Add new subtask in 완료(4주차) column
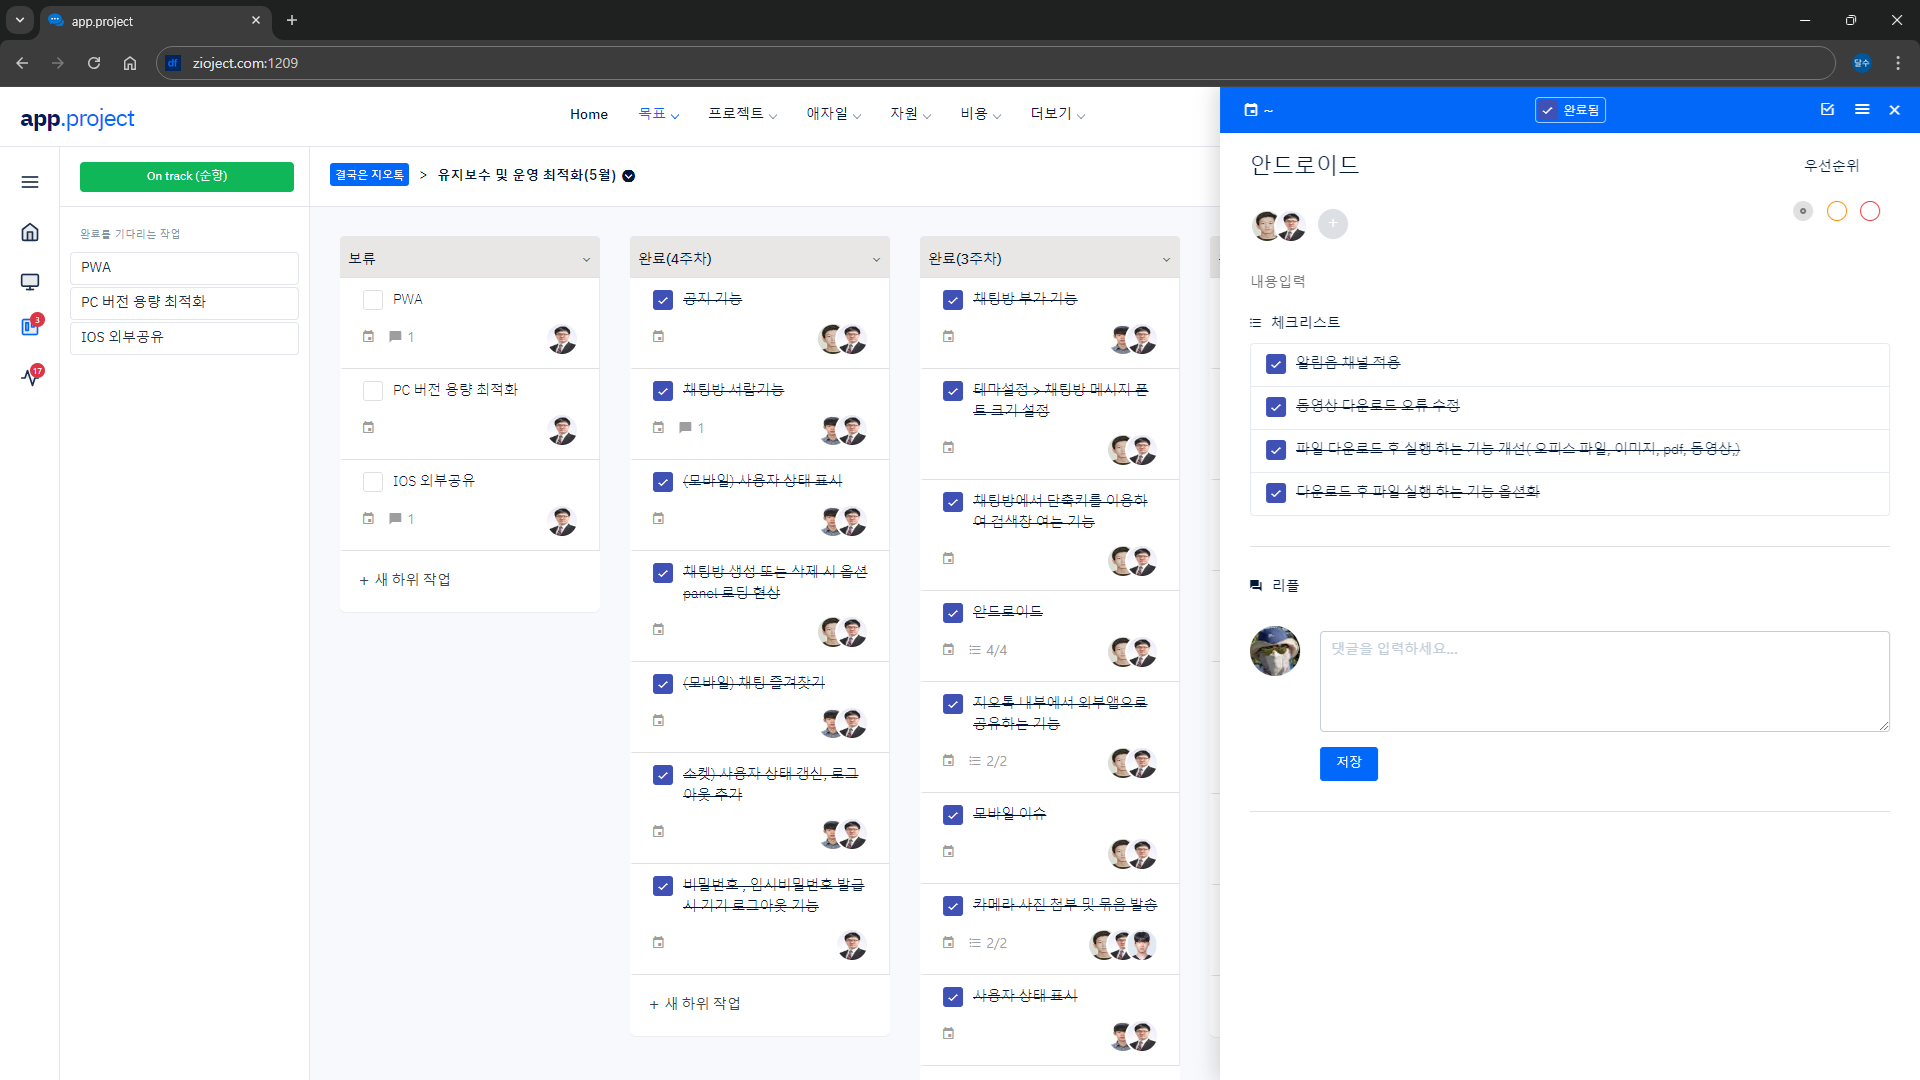 pos(695,1004)
